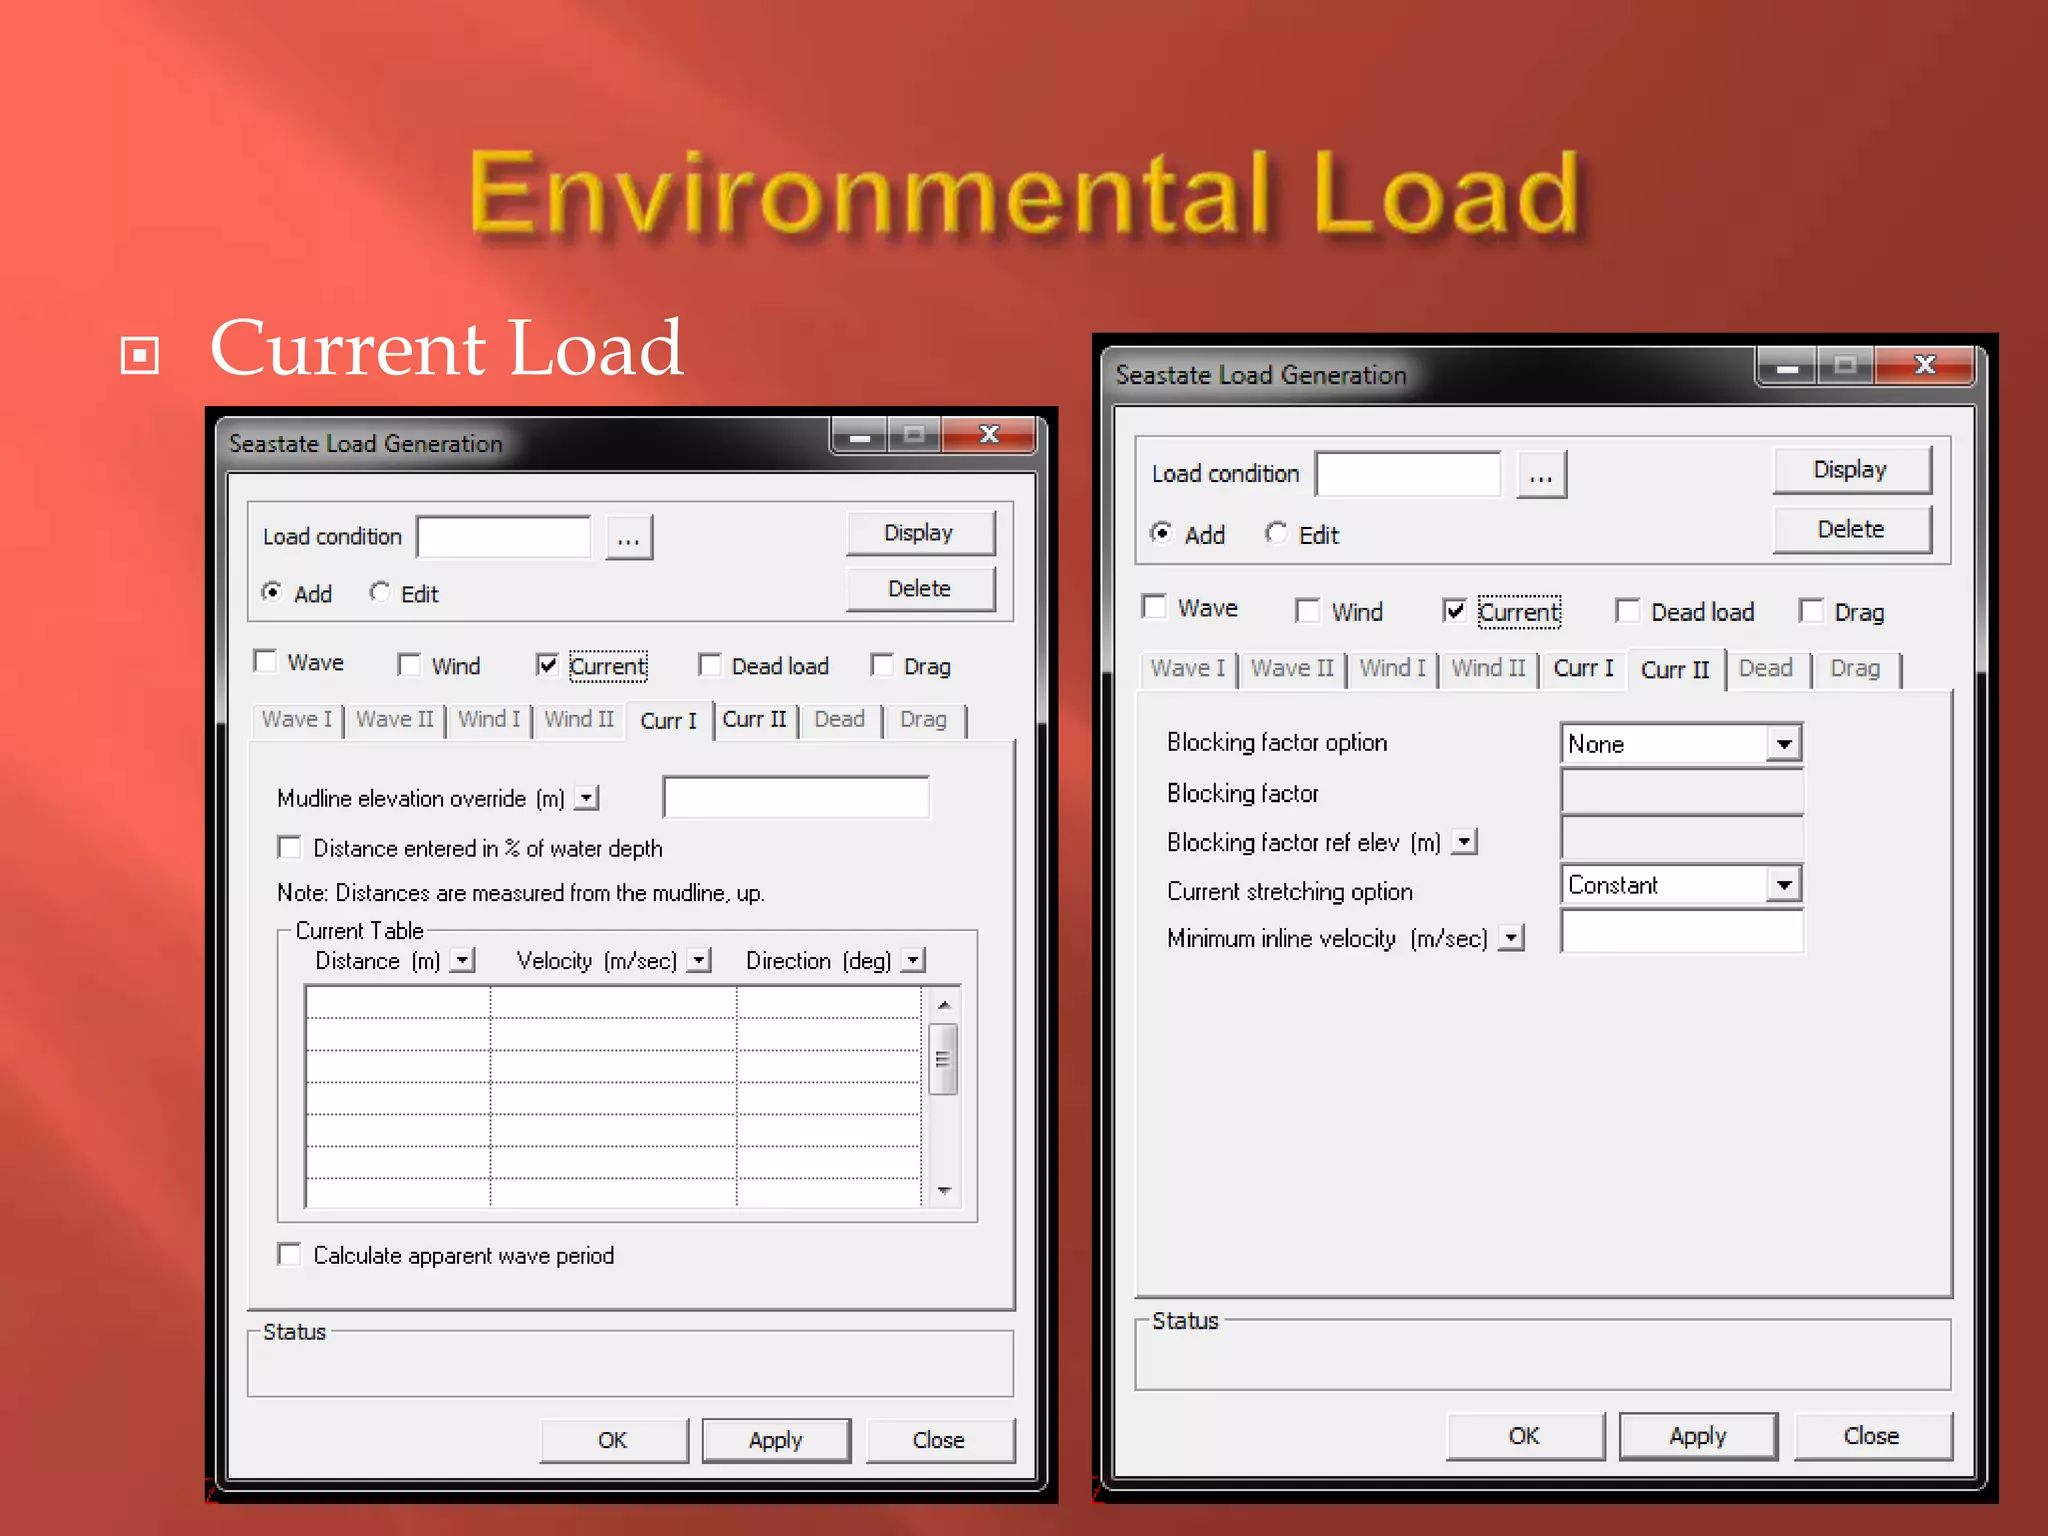The height and width of the screenshot is (1536, 2048).
Task: Focus Mudline elevation override input field
Action: [797, 798]
